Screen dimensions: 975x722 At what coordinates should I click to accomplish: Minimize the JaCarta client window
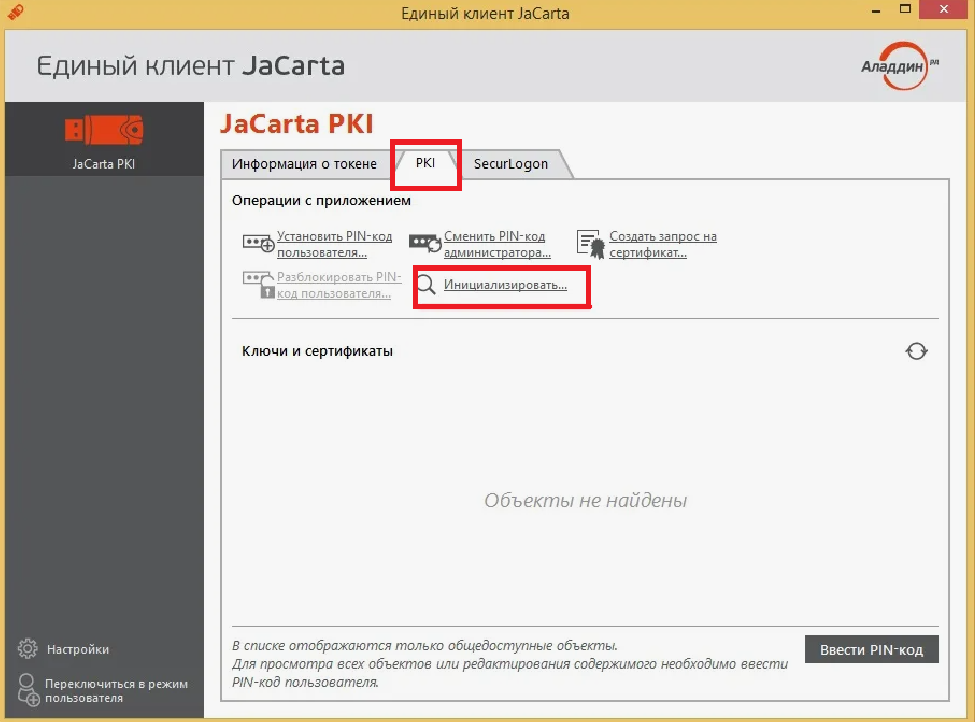click(876, 10)
